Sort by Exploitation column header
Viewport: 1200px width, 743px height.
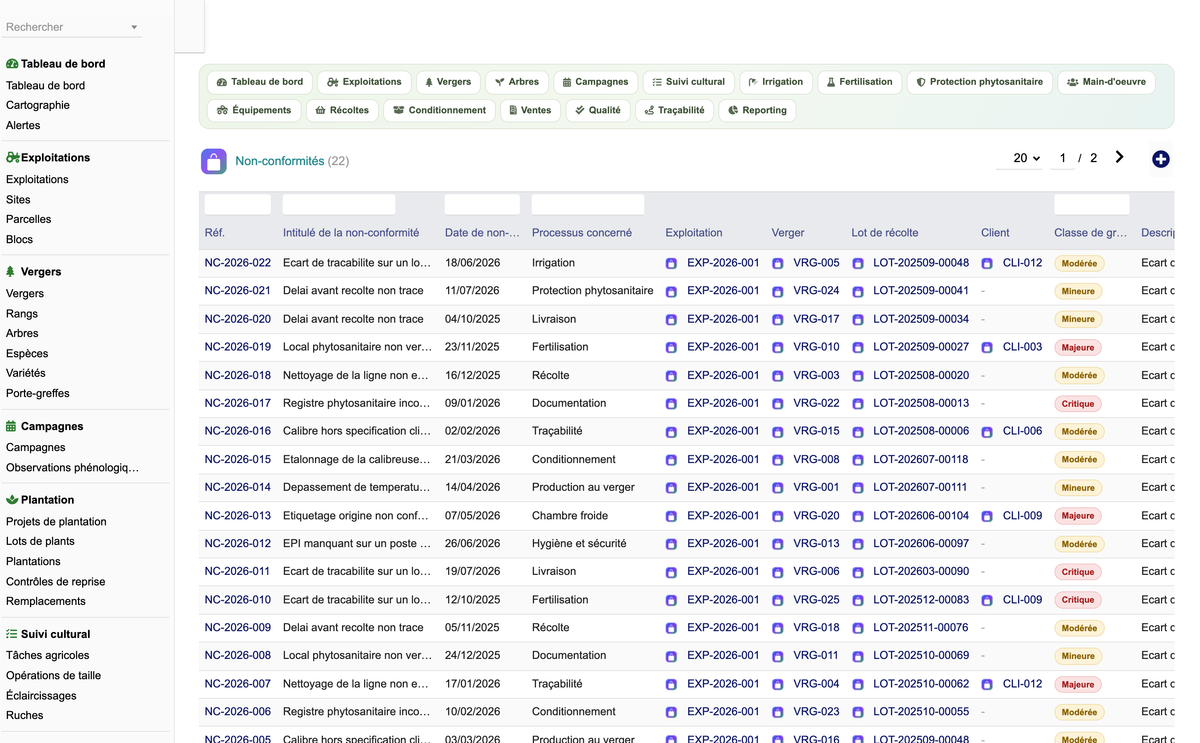tap(694, 233)
